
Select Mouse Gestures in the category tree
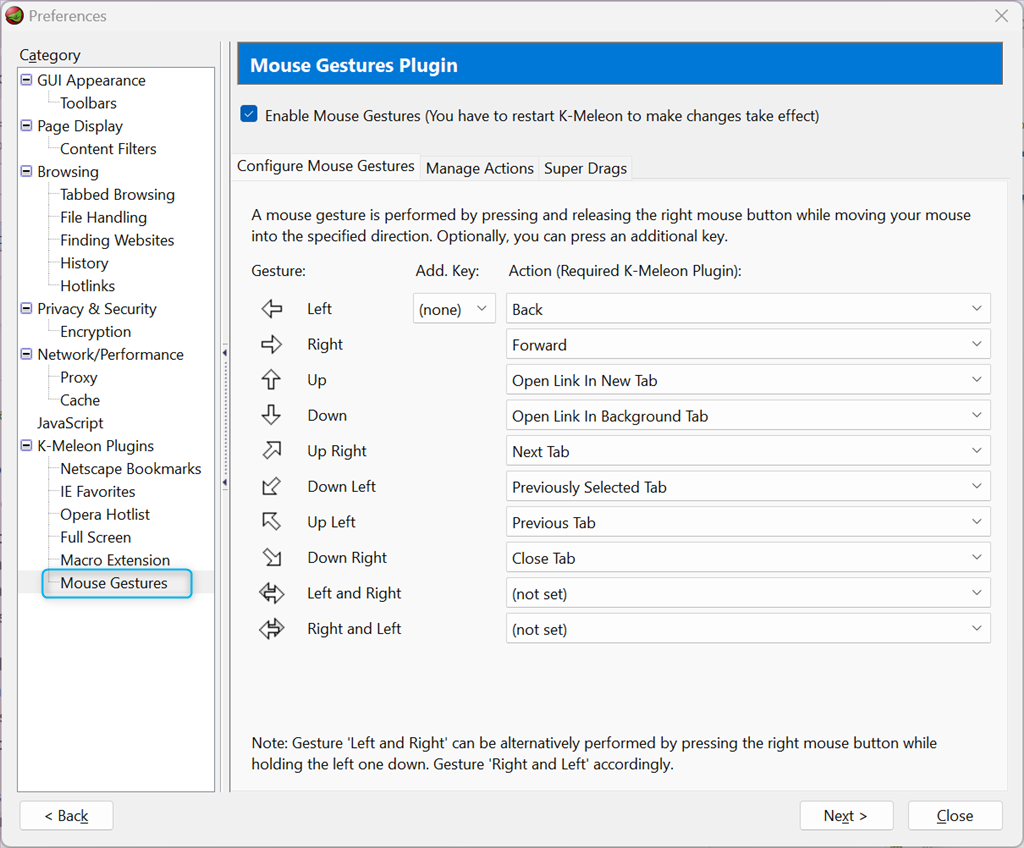coord(114,583)
